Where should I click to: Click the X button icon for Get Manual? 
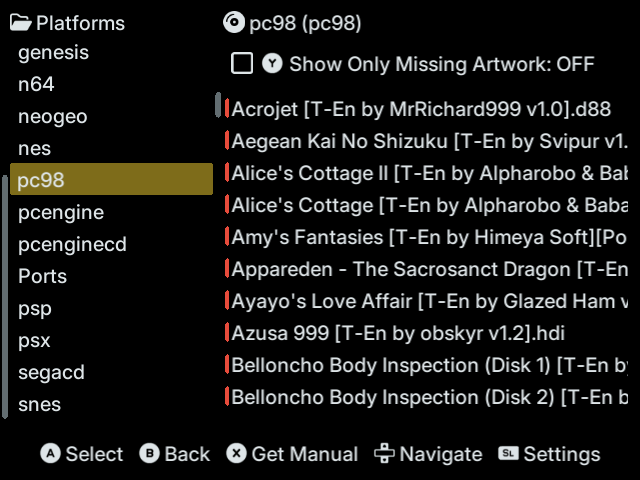236,453
